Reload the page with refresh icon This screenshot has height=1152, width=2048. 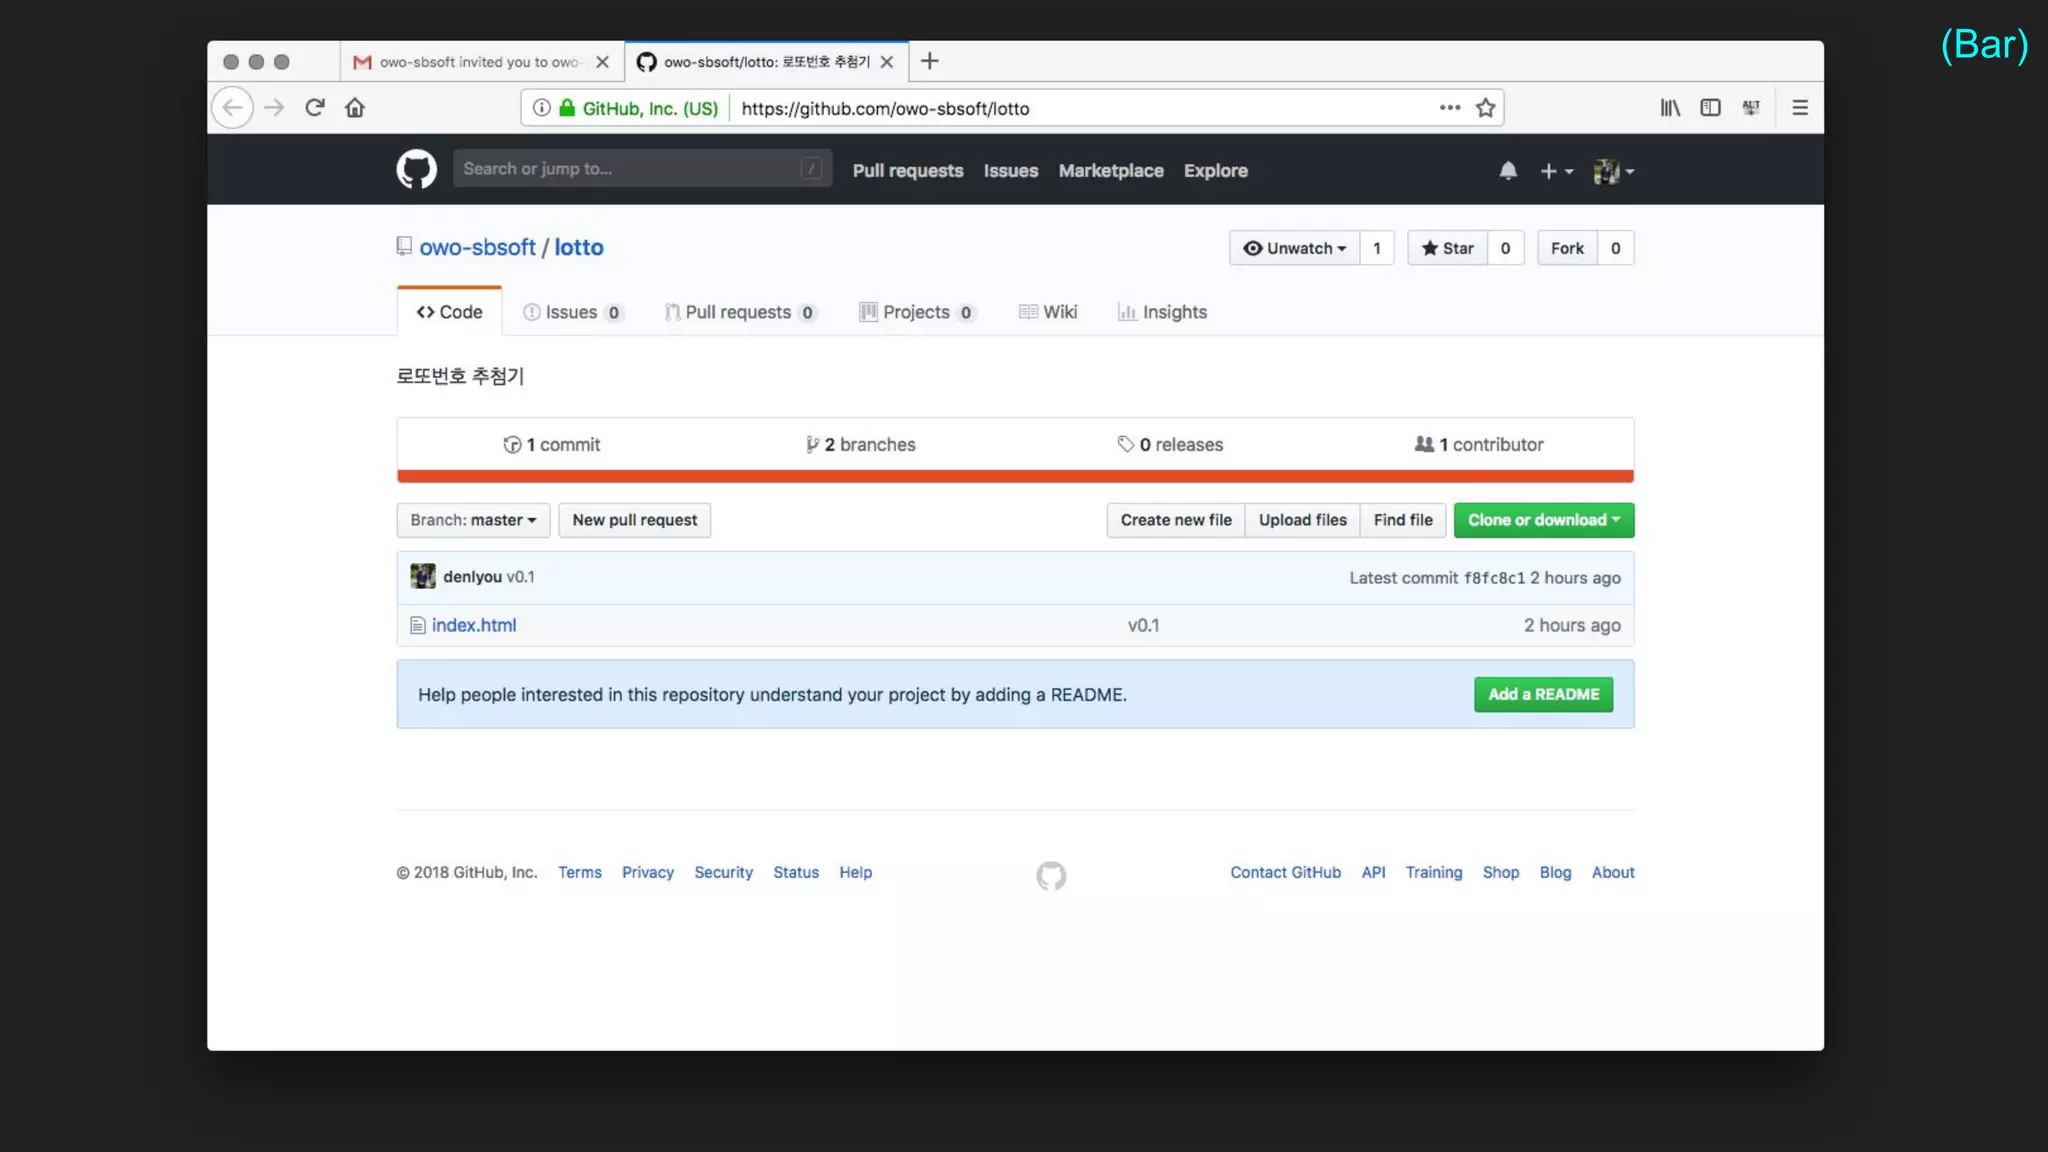pyautogui.click(x=315, y=108)
